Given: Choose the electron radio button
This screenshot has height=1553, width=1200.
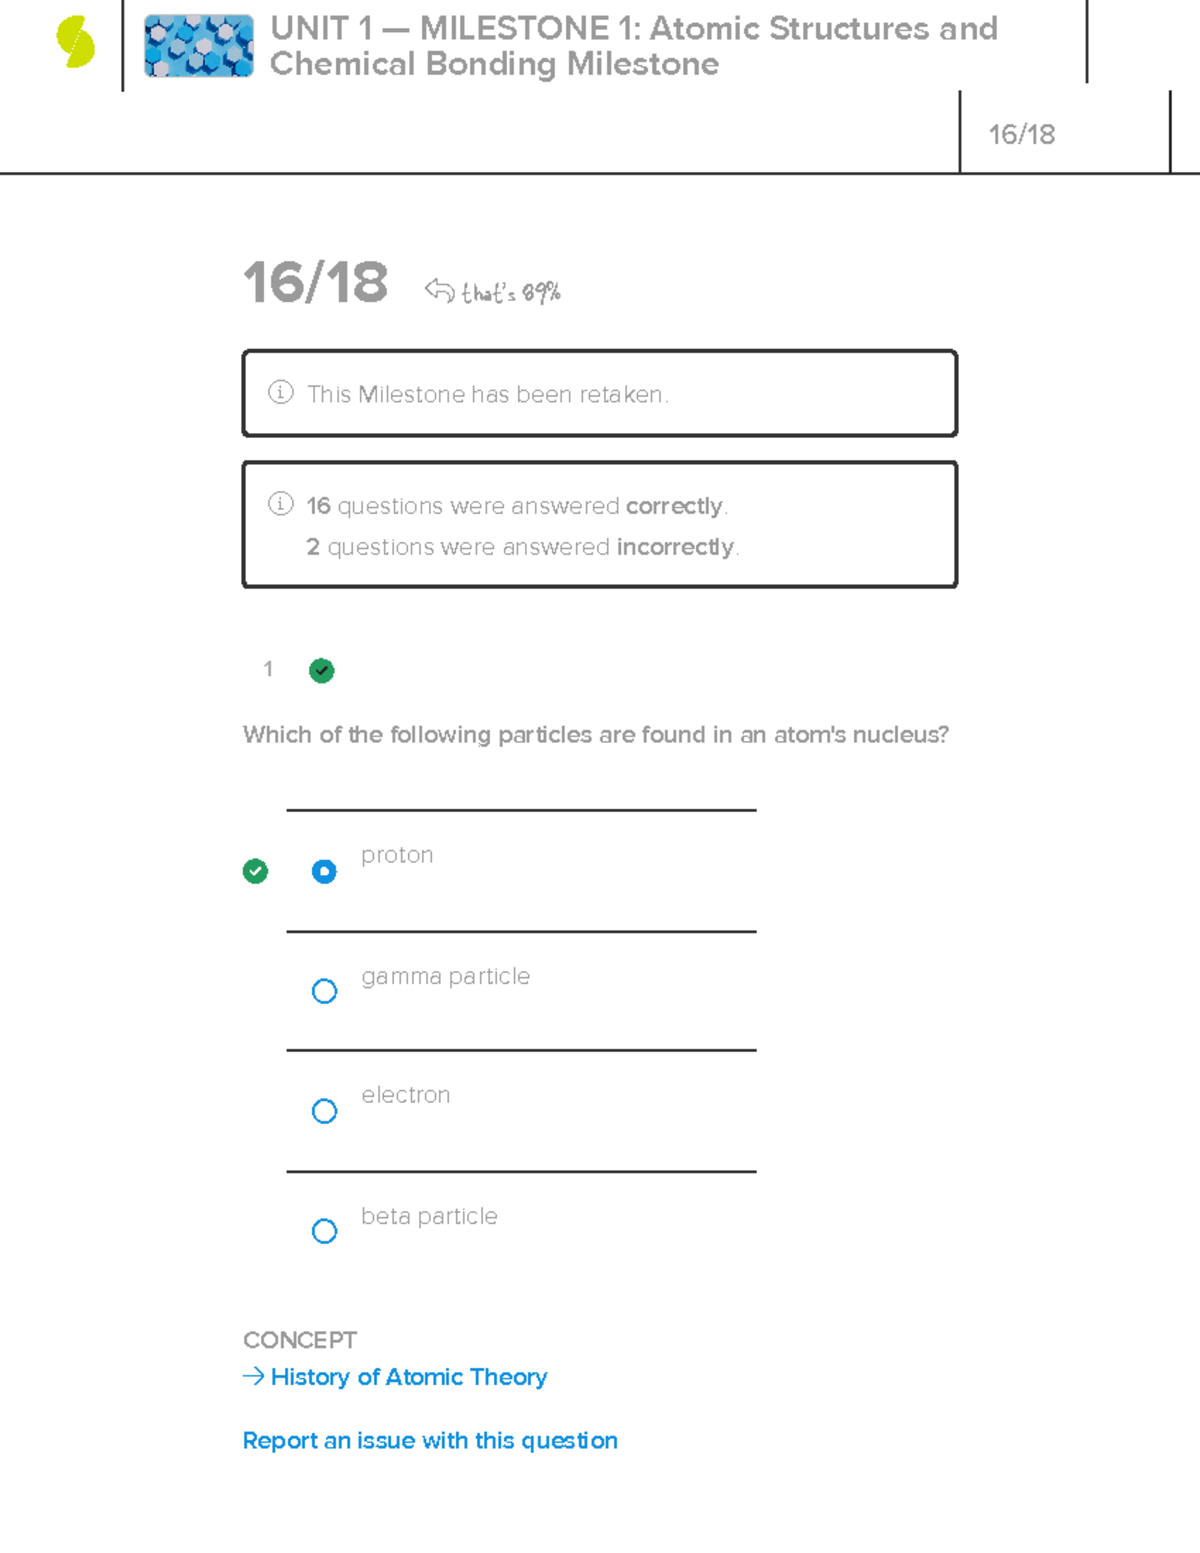Looking at the screenshot, I should point(324,1111).
